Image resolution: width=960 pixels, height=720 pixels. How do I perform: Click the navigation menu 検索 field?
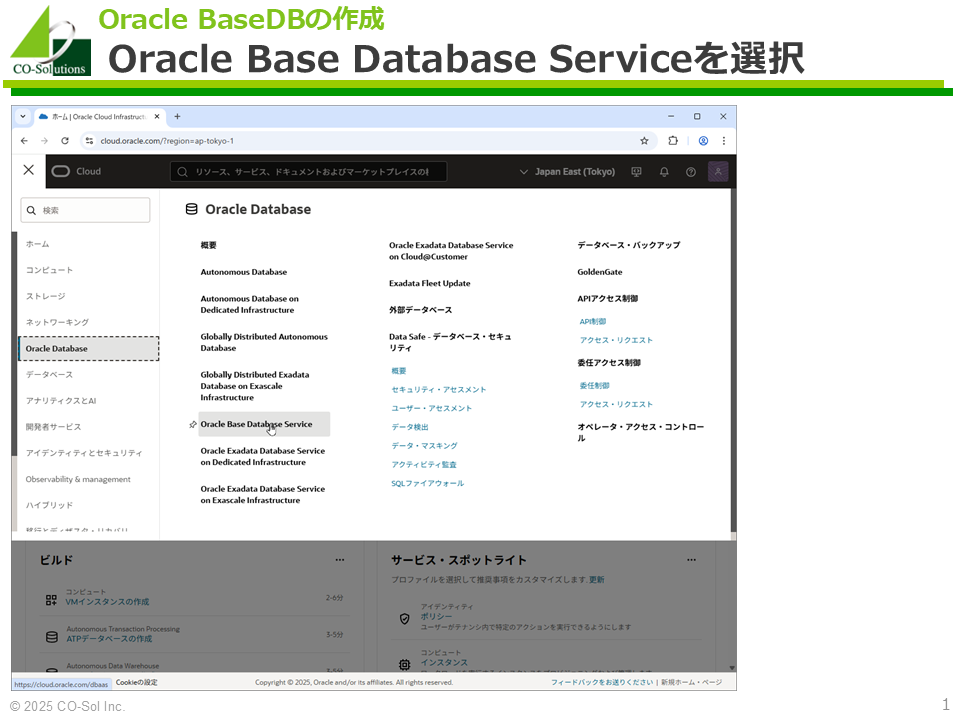pyautogui.click(x=85, y=210)
